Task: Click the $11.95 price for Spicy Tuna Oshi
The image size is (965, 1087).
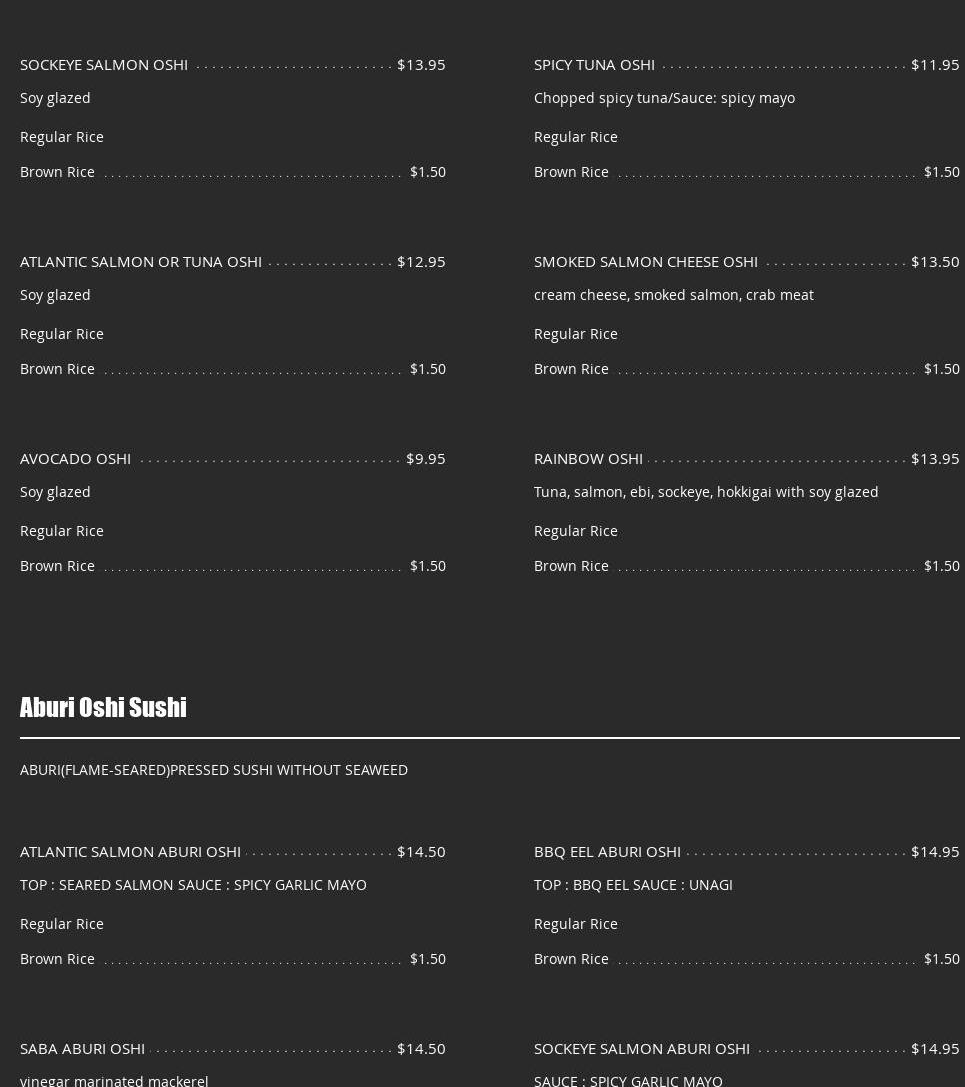Action: point(935,64)
